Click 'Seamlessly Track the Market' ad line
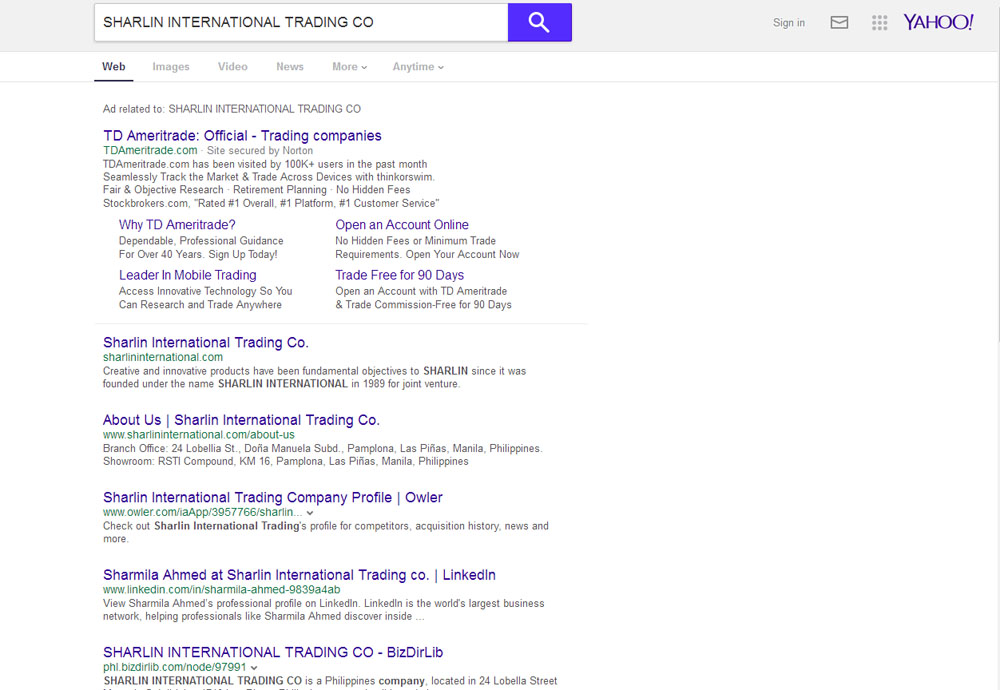This screenshot has height=690, width=1000. (x=268, y=177)
